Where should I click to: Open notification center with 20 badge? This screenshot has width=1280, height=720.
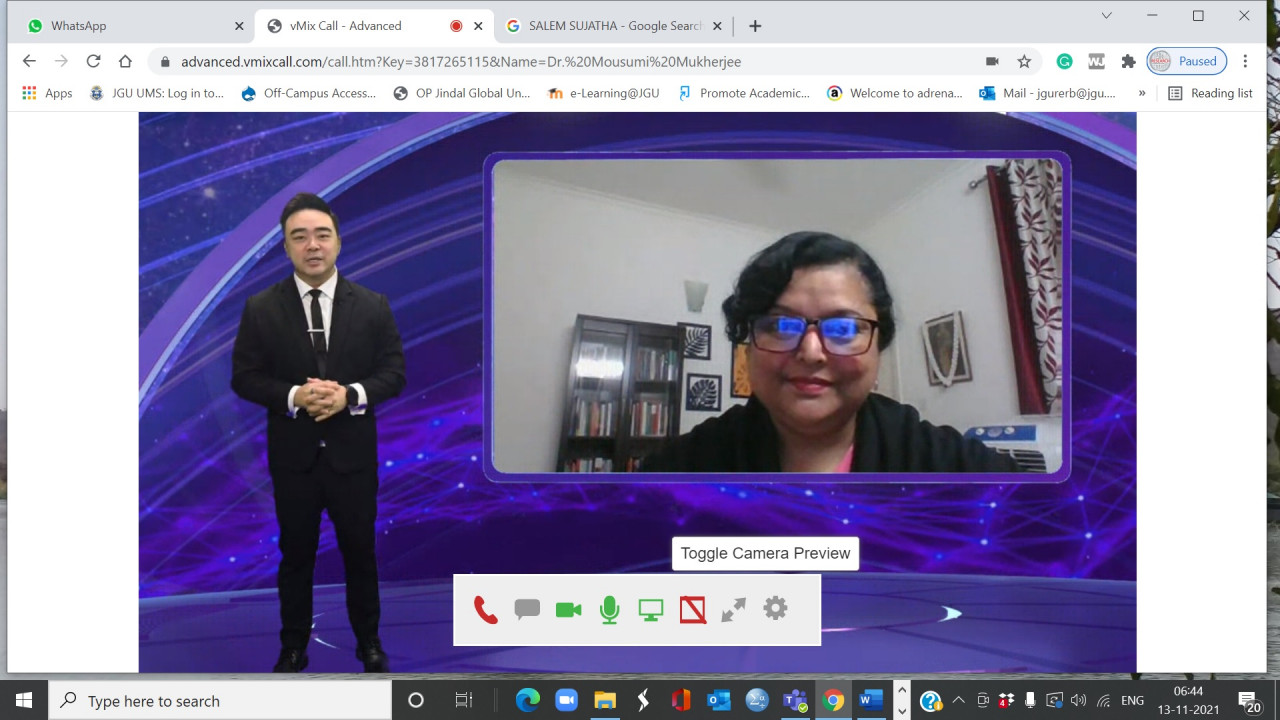[x=1249, y=700]
